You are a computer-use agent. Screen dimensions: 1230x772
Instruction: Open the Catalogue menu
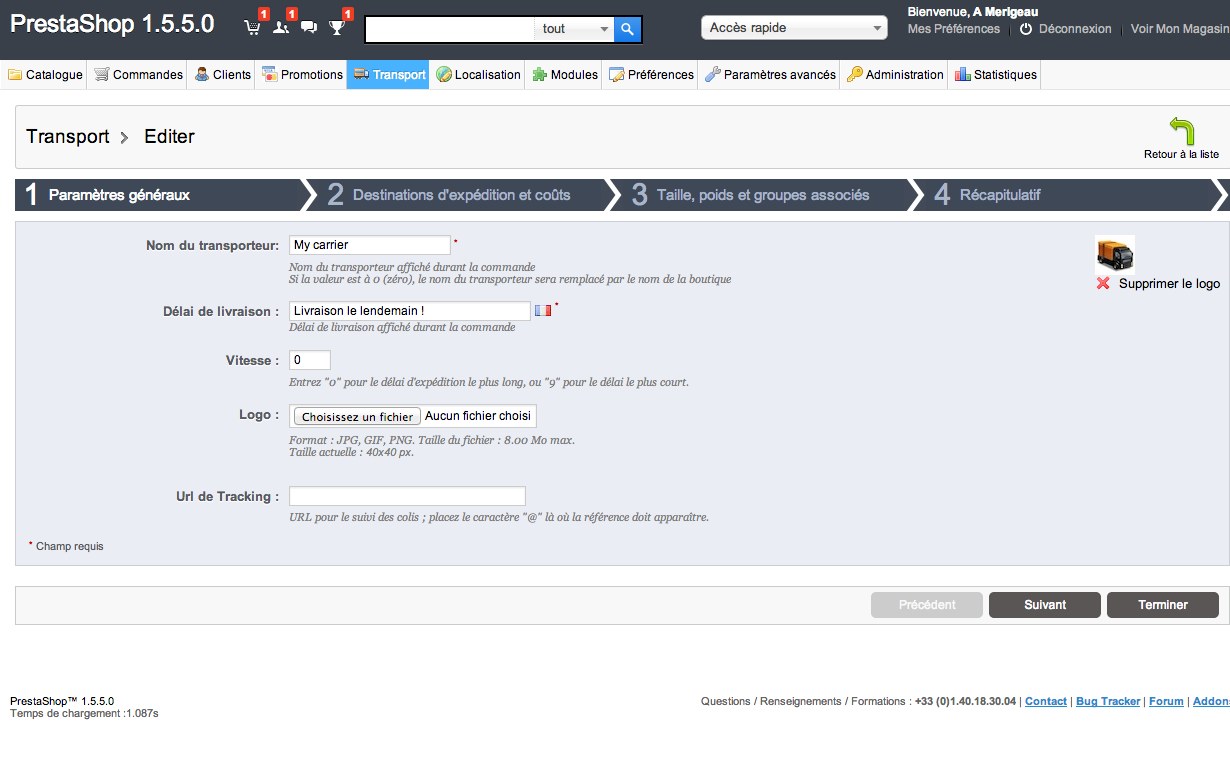[45, 75]
